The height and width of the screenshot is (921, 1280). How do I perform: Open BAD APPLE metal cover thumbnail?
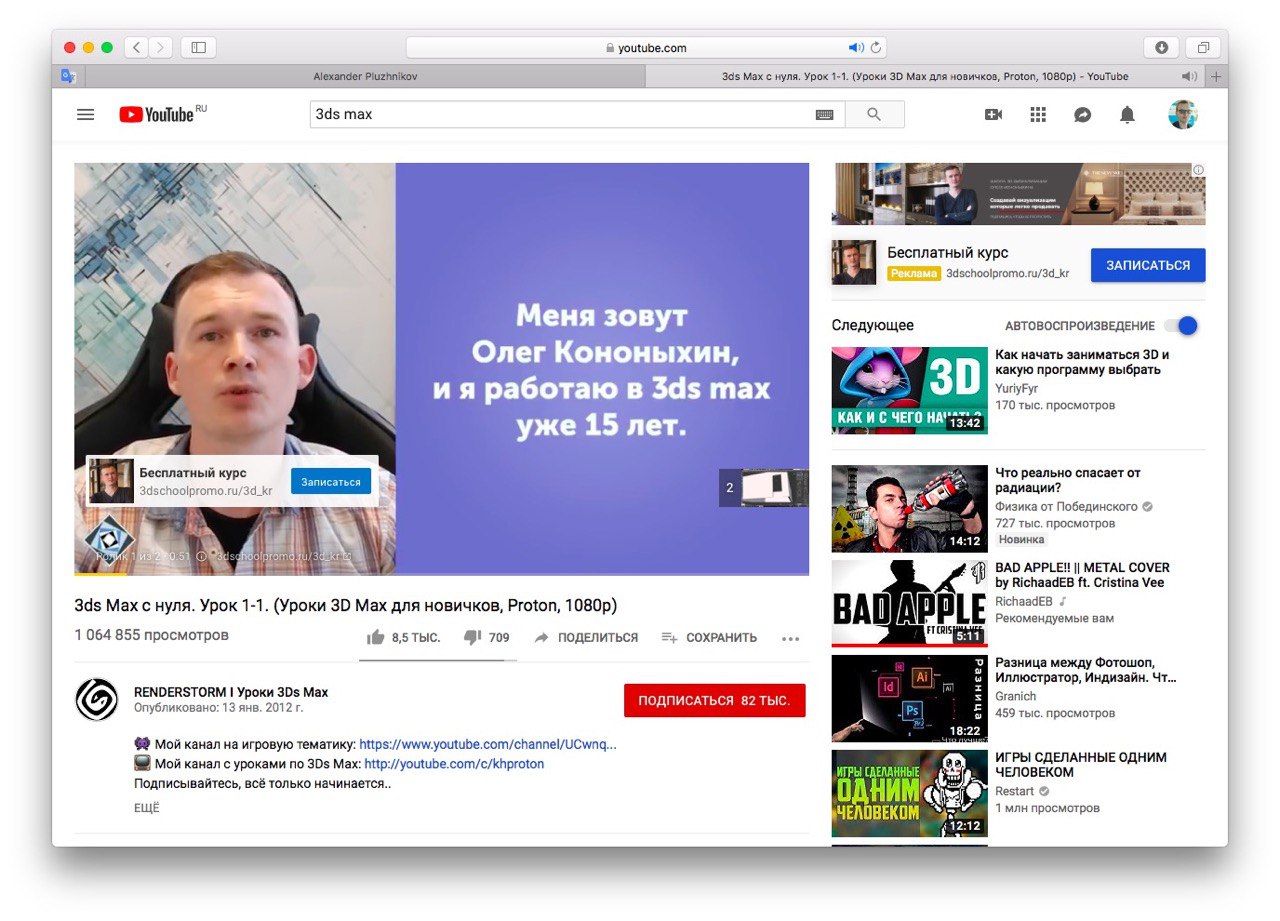909,603
